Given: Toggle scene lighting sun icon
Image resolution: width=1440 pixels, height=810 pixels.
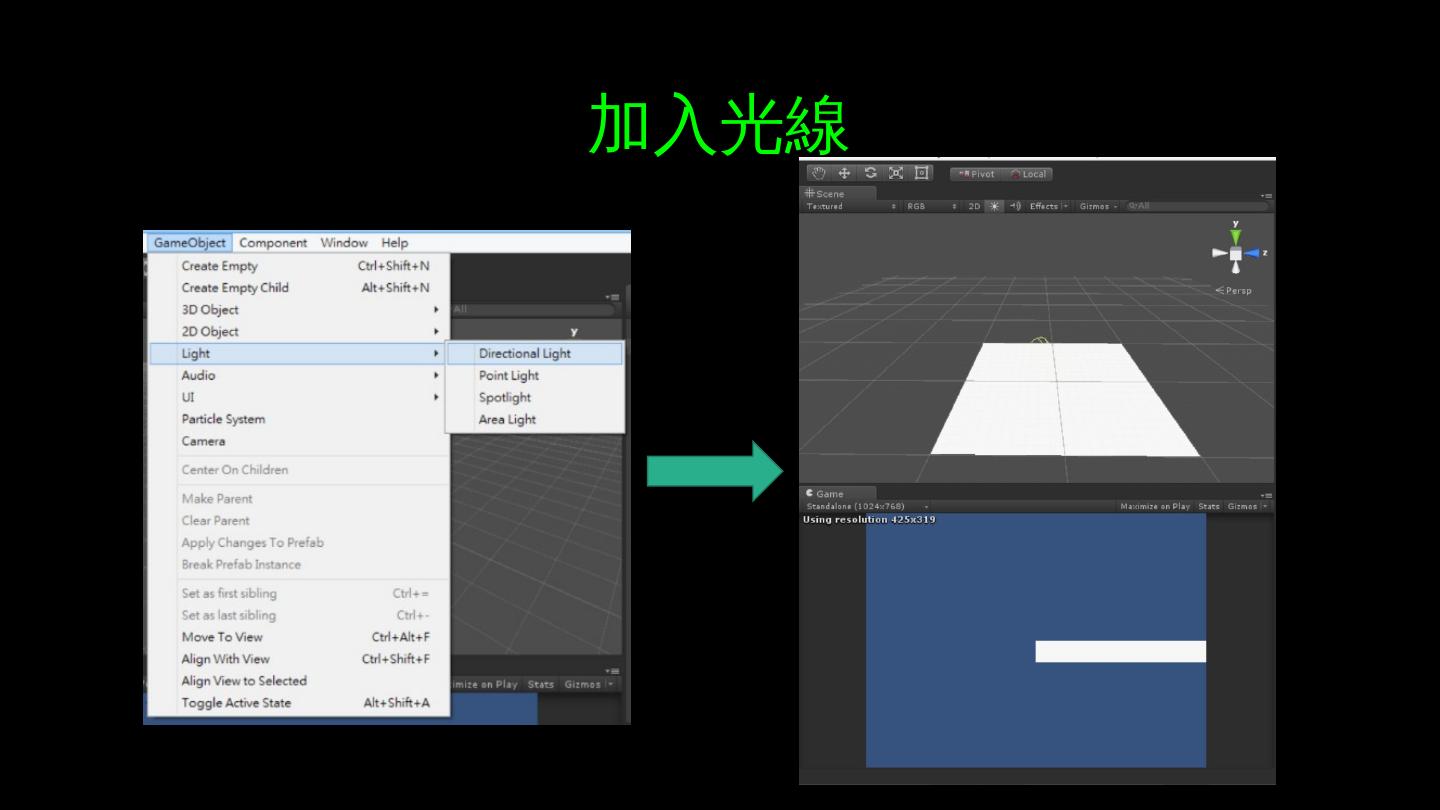Looking at the screenshot, I should point(995,206).
